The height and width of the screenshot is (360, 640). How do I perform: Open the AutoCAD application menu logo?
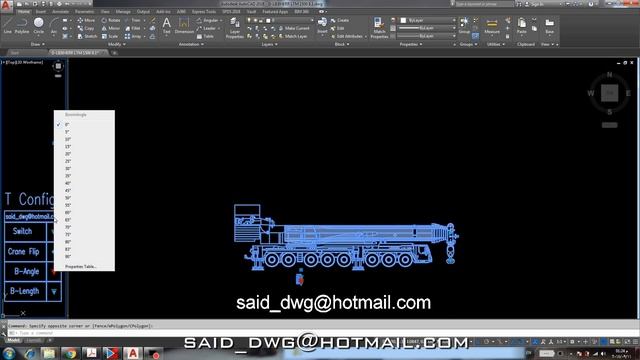(6, 6)
